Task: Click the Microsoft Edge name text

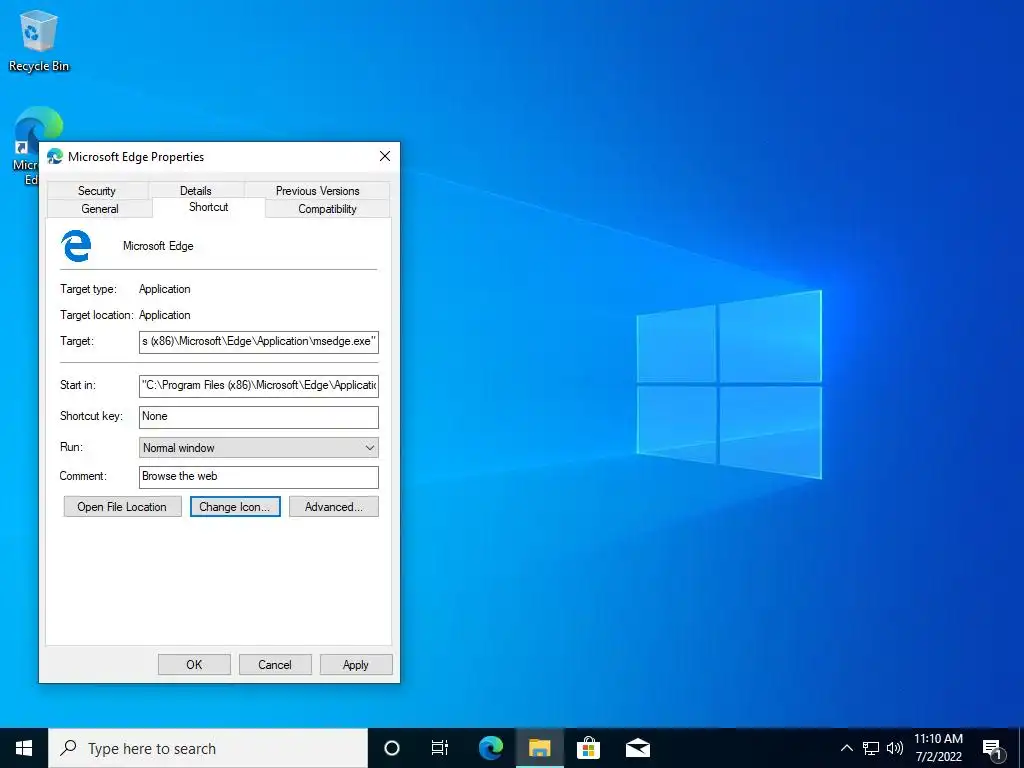Action: (x=158, y=246)
